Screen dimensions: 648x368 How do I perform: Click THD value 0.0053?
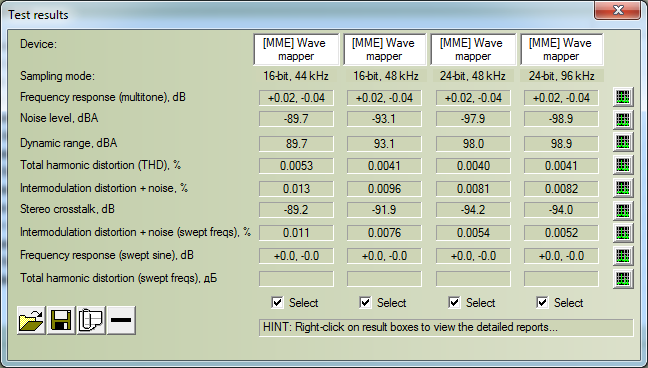click(x=296, y=166)
